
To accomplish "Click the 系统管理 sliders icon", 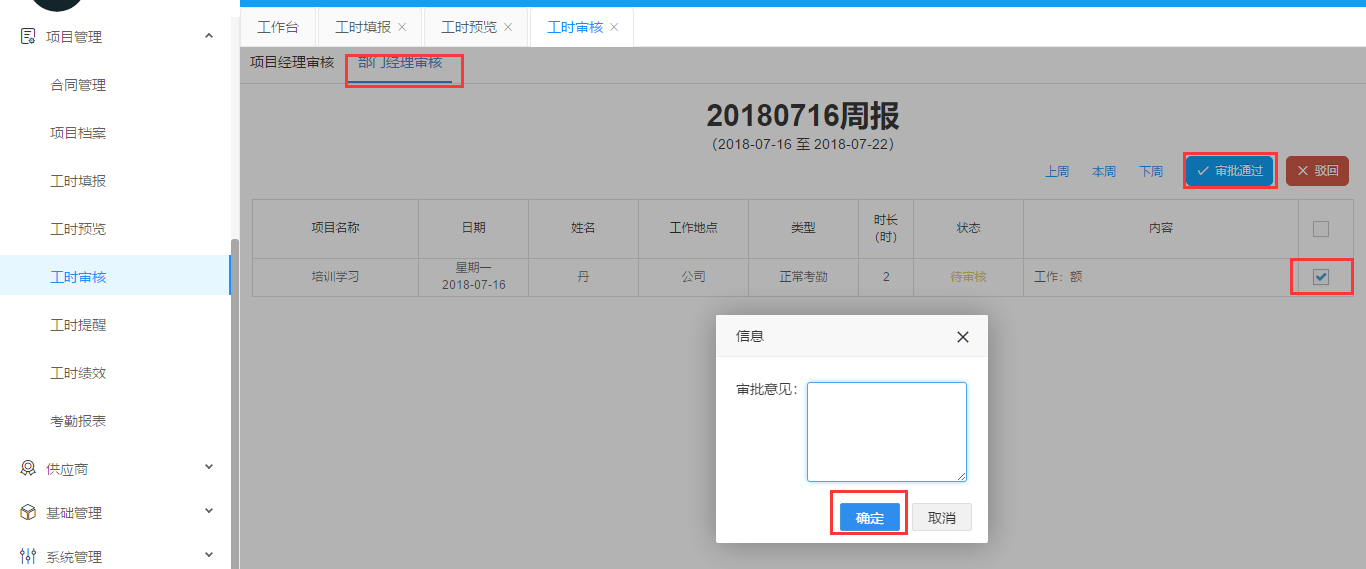I will (28, 556).
